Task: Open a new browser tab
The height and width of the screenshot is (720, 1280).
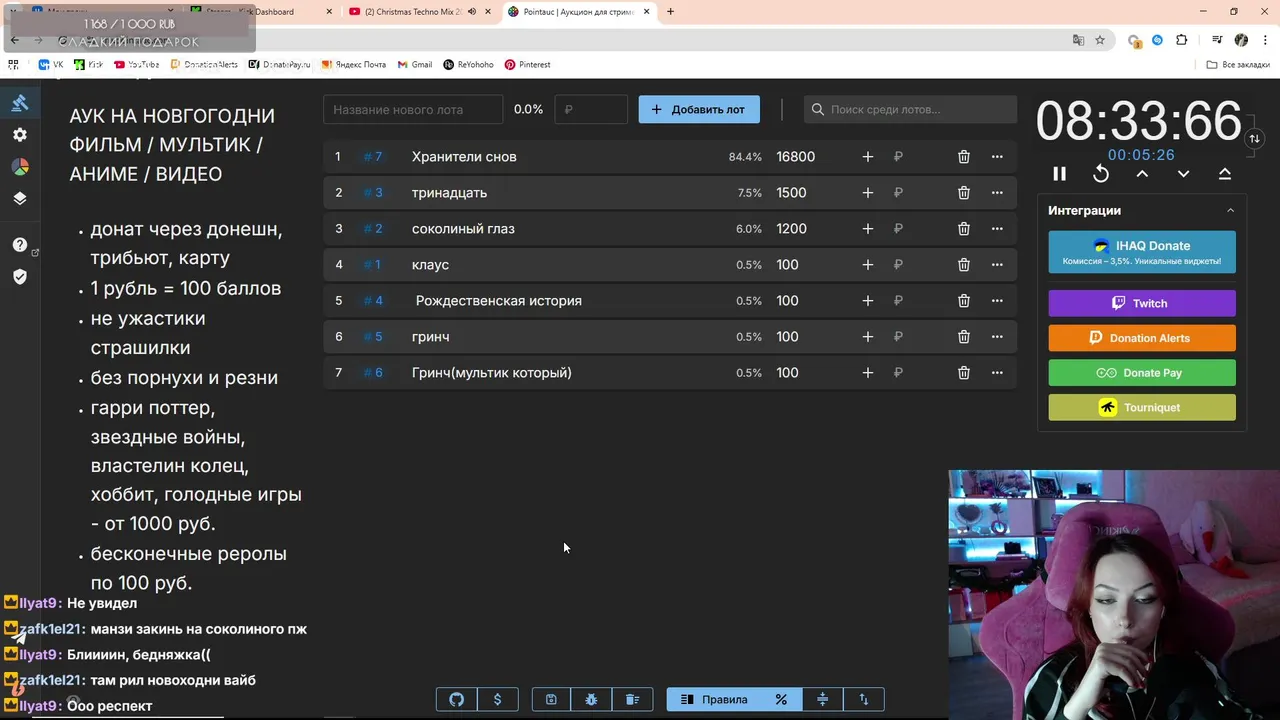Action: [x=670, y=12]
